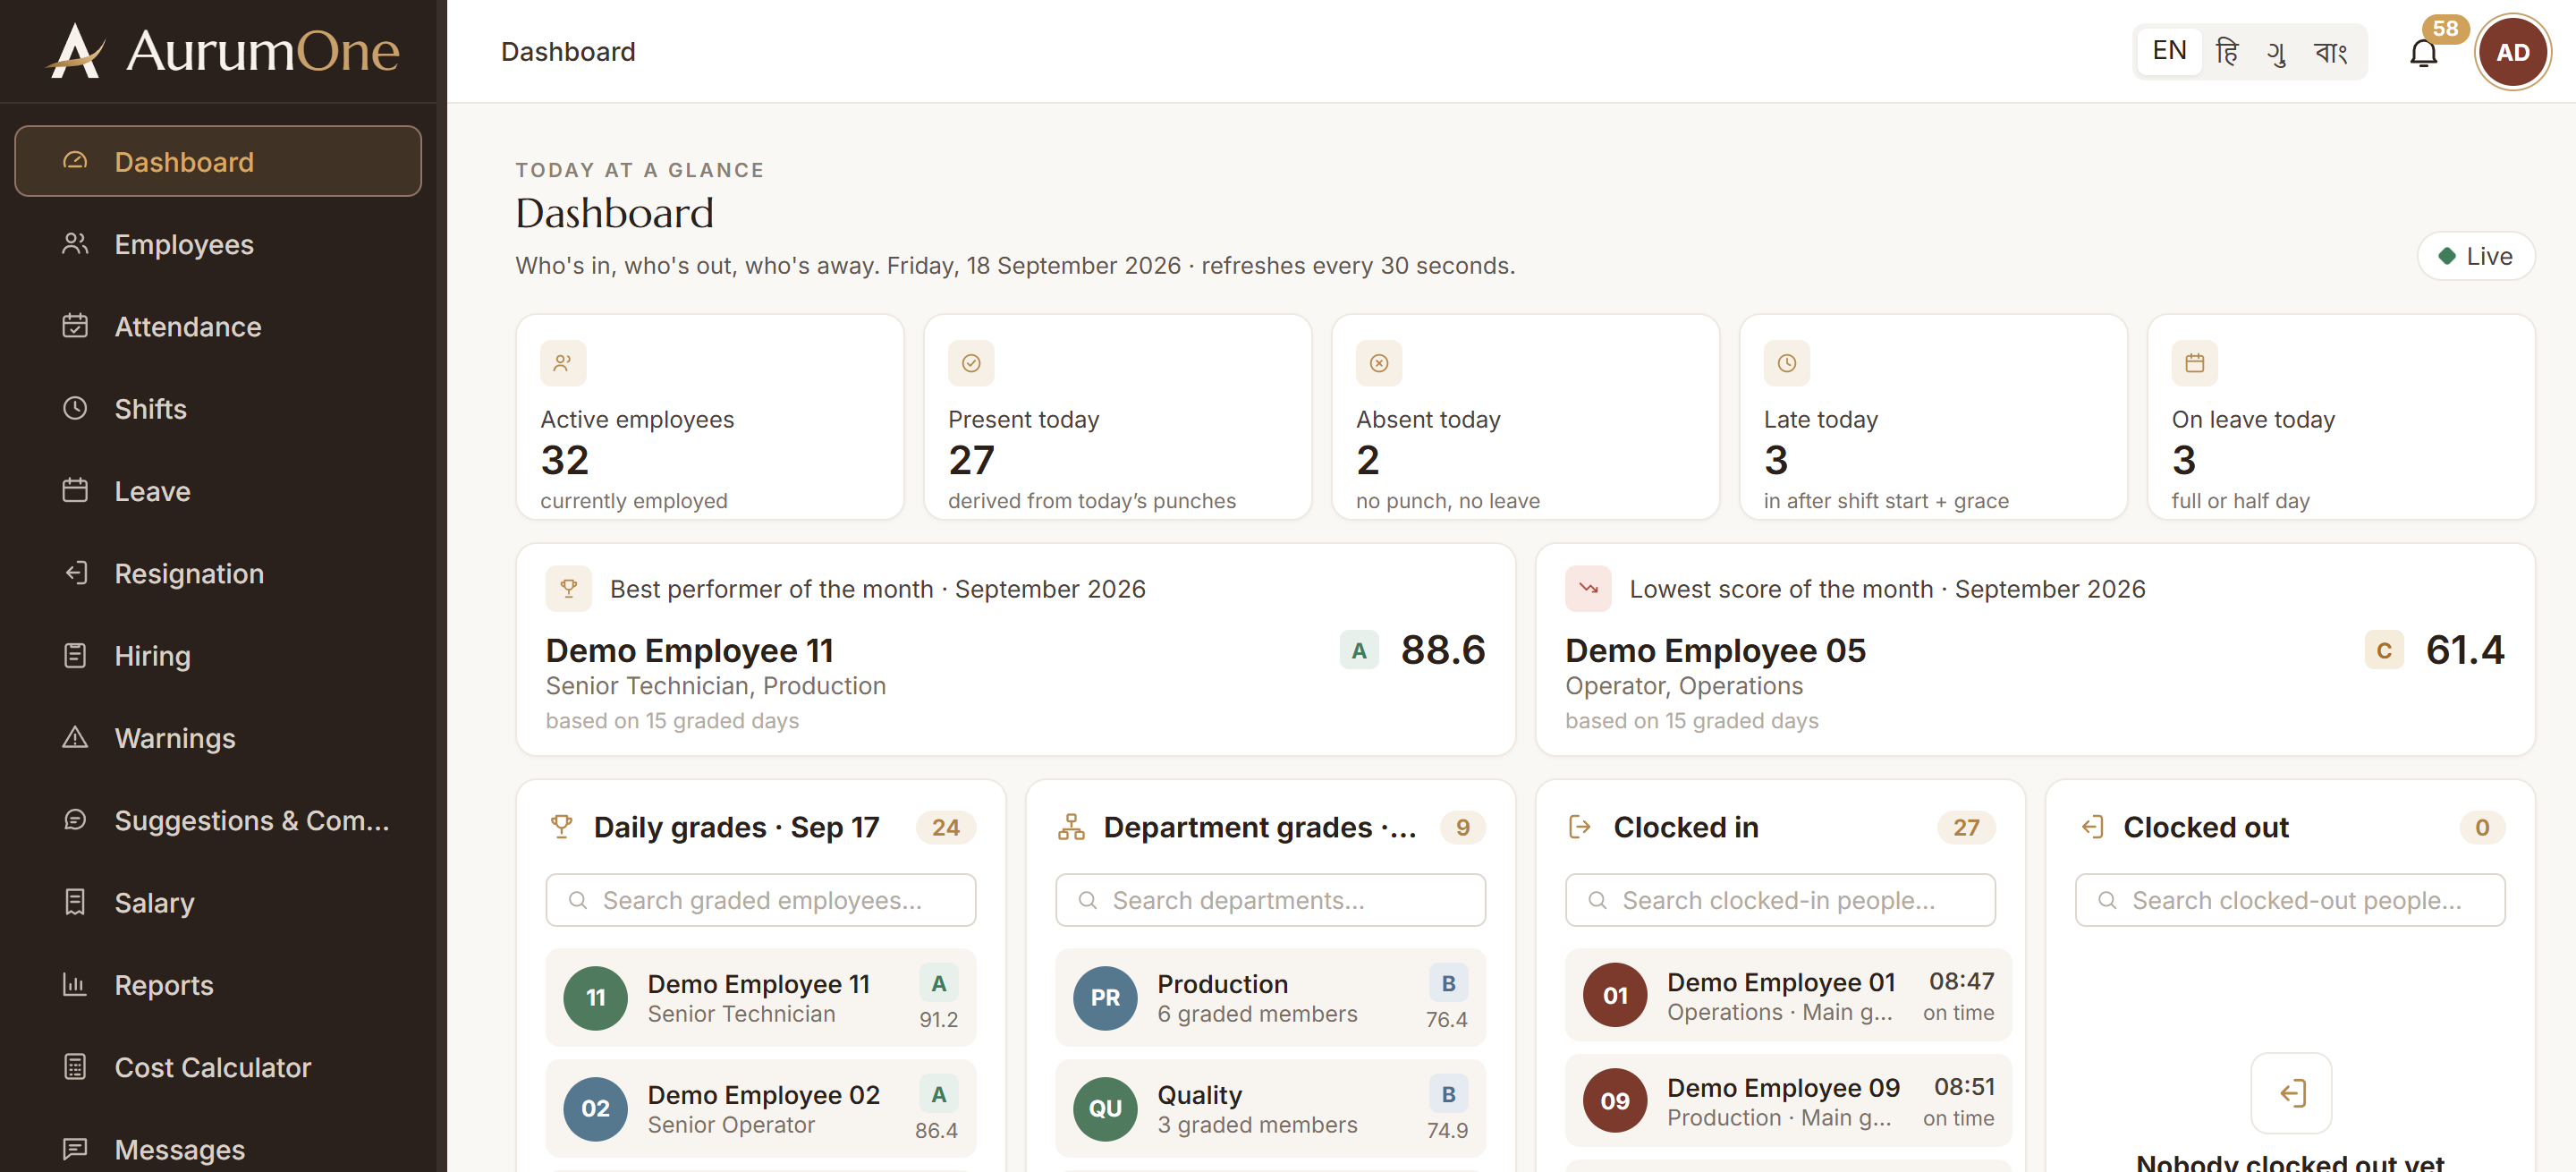The image size is (2576, 1172).
Task: Focus Search graded employees field
Action: point(760,900)
